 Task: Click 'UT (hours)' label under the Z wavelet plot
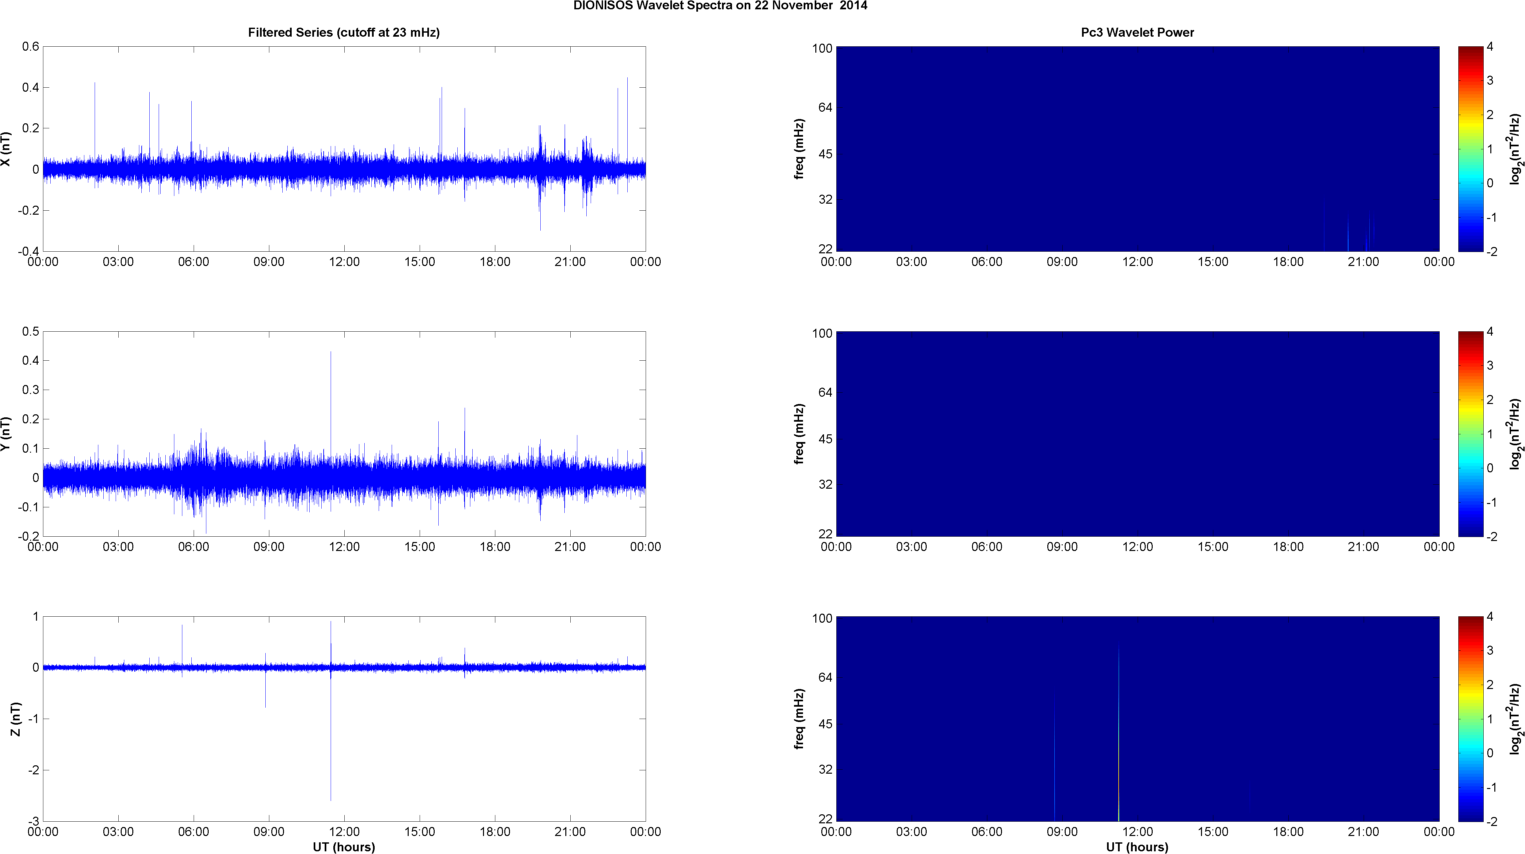pyautogui.click(x=1137, y=847)
